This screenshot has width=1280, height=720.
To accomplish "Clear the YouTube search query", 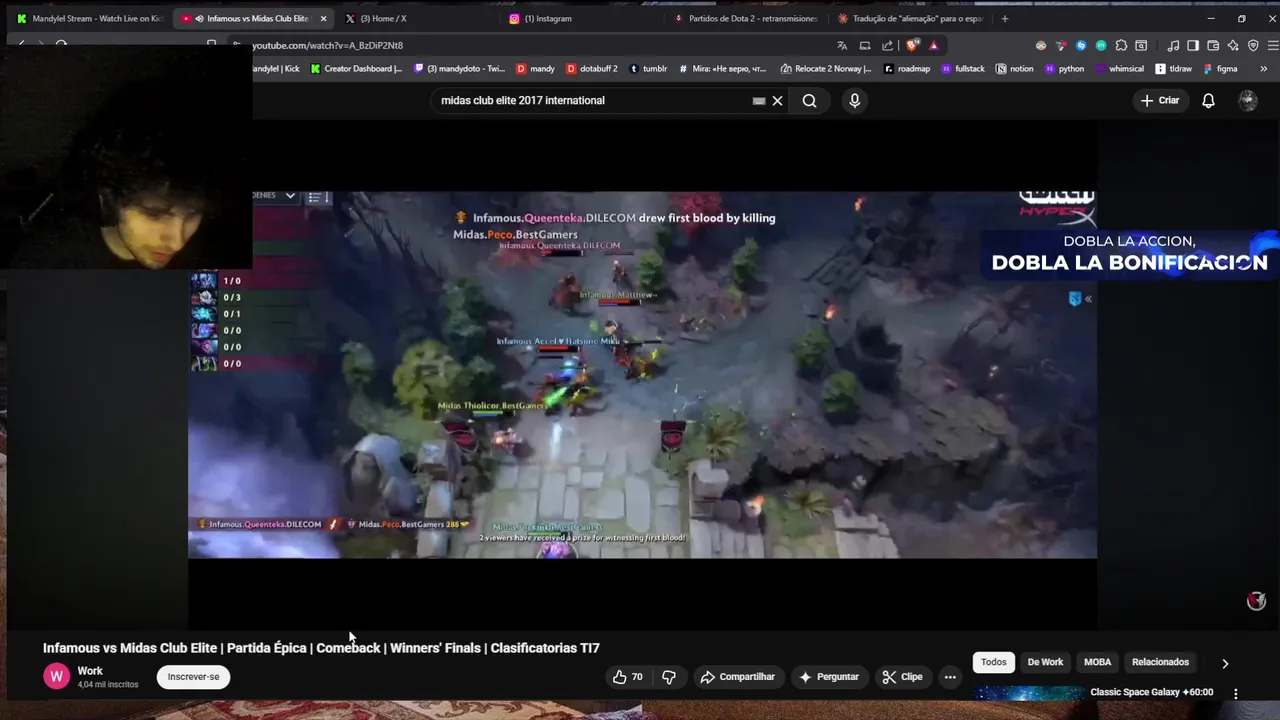I will coord(777,100).
